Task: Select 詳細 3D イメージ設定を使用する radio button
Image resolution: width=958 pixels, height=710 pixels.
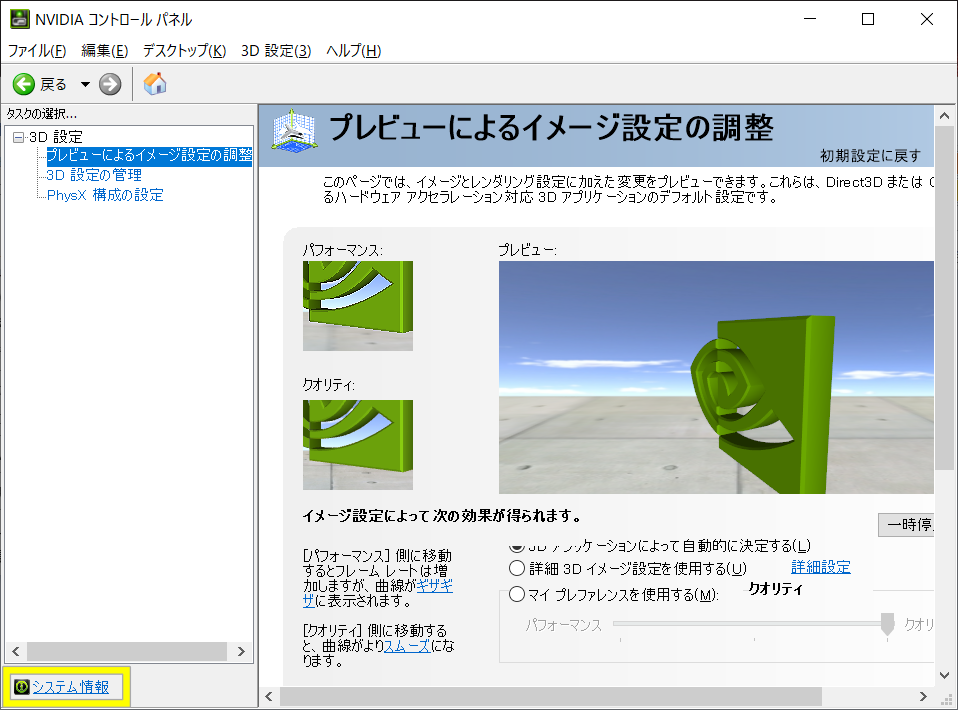Action: point(517,568)
